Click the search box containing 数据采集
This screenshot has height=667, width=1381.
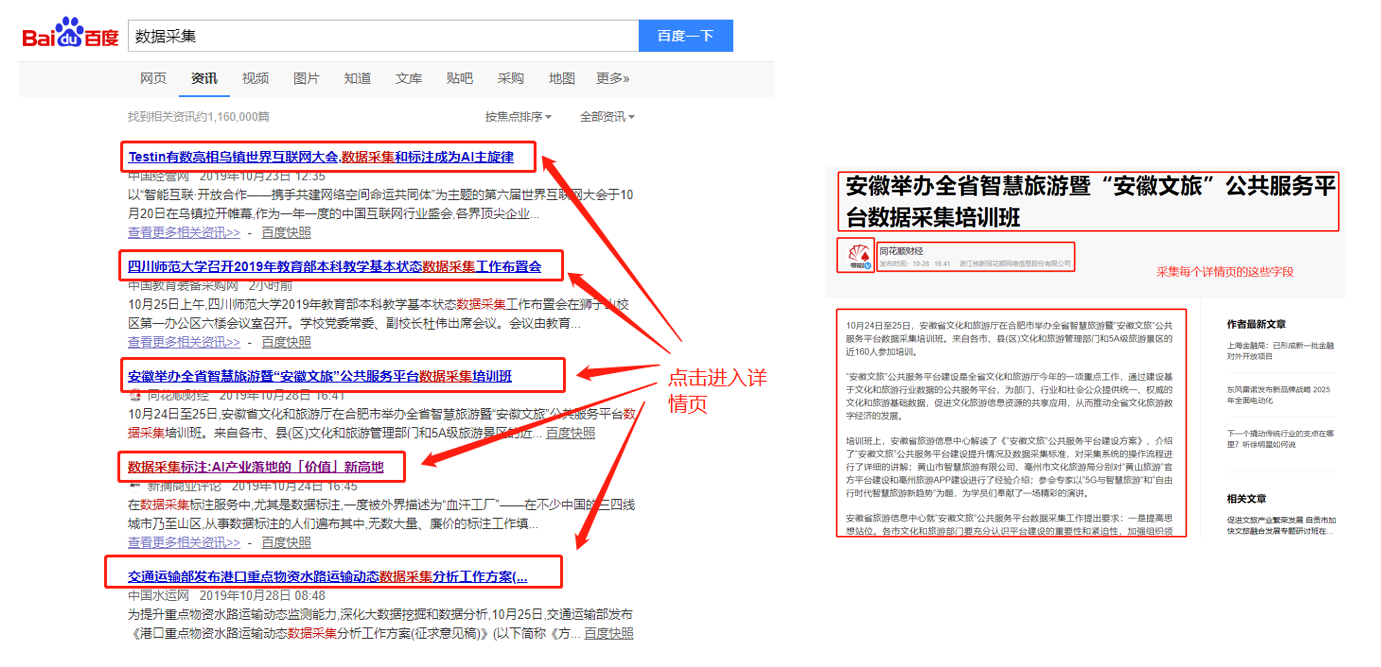[383, 36]
